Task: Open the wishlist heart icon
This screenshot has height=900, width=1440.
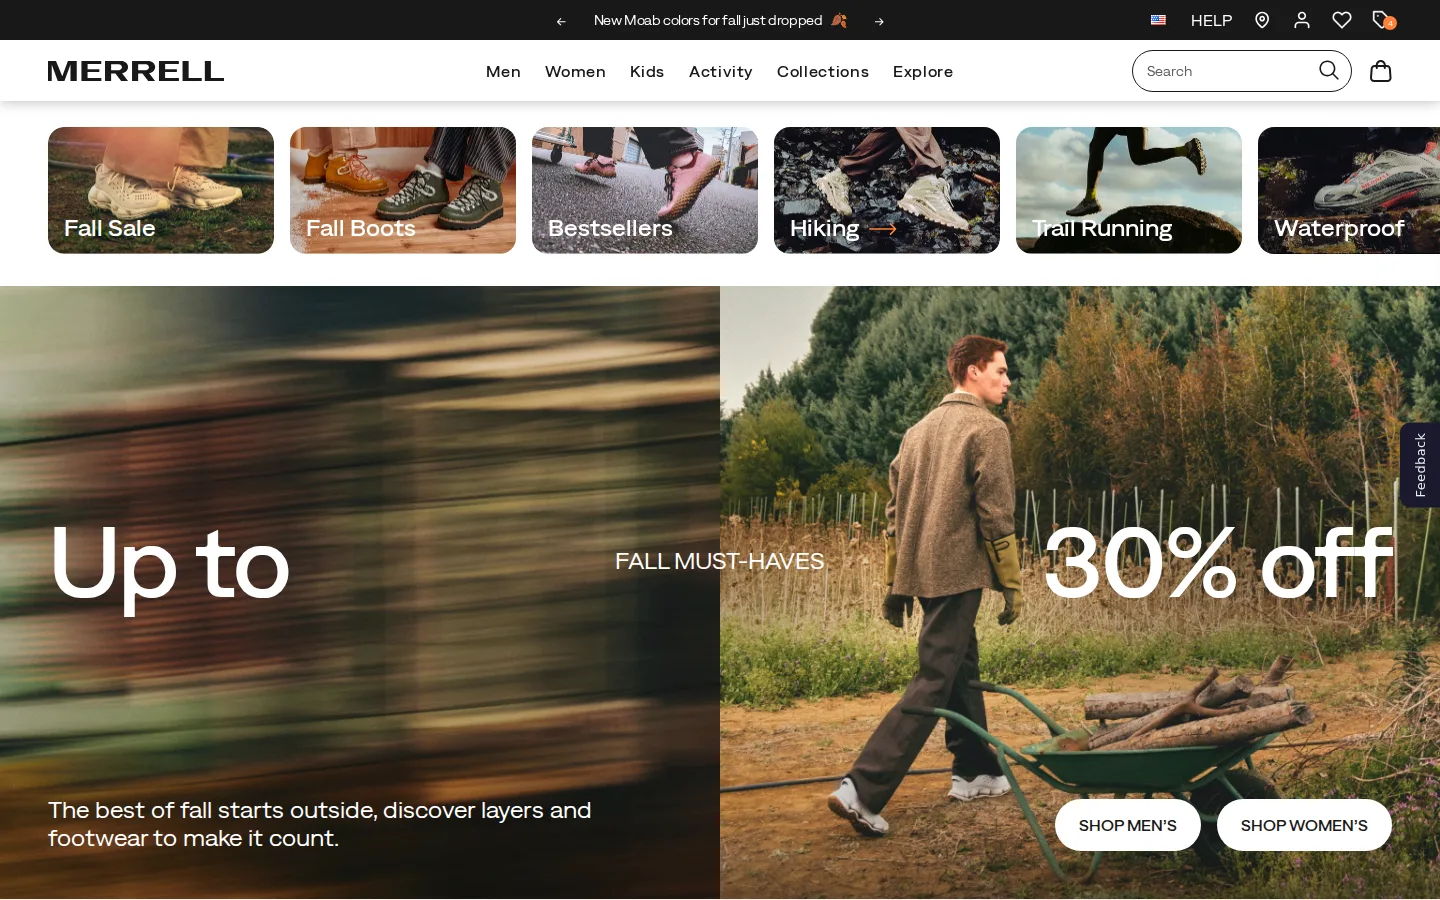Action: click(x=1342, y=20)
